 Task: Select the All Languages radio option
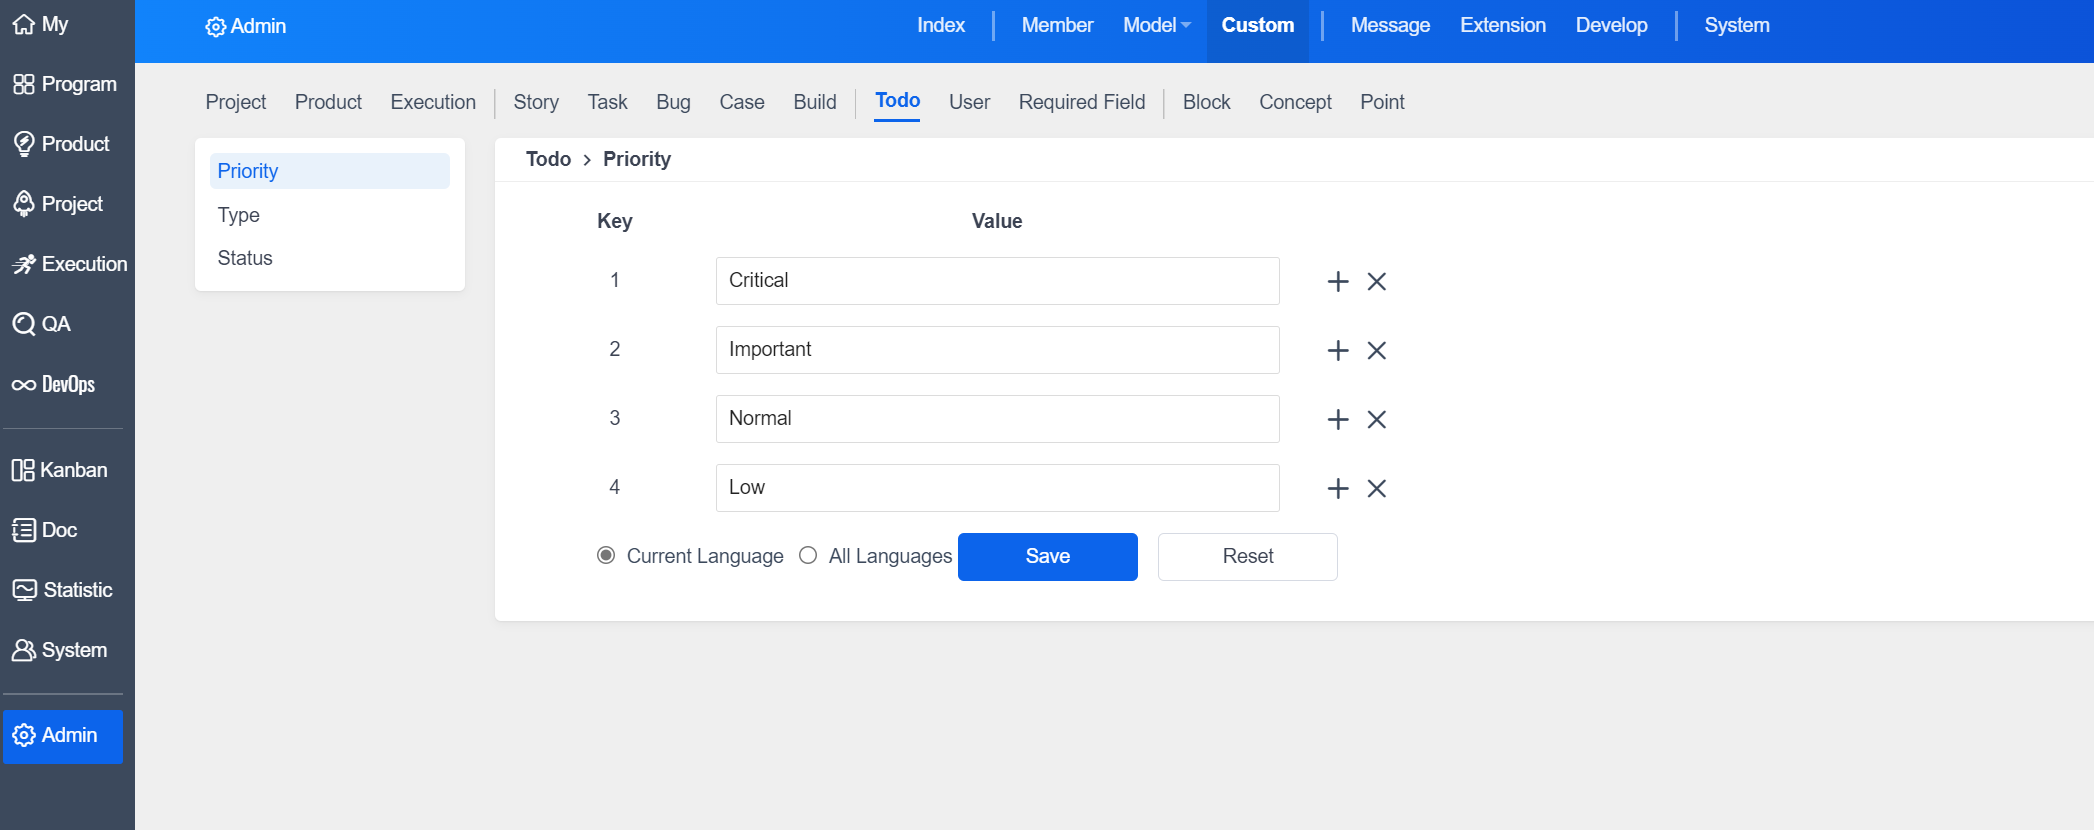point(808,556)
